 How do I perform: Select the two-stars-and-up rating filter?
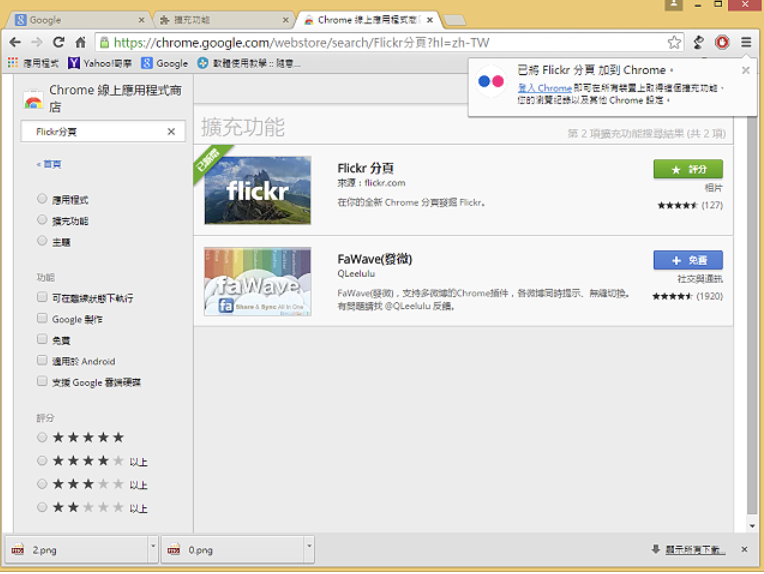(x=42, y=507)
